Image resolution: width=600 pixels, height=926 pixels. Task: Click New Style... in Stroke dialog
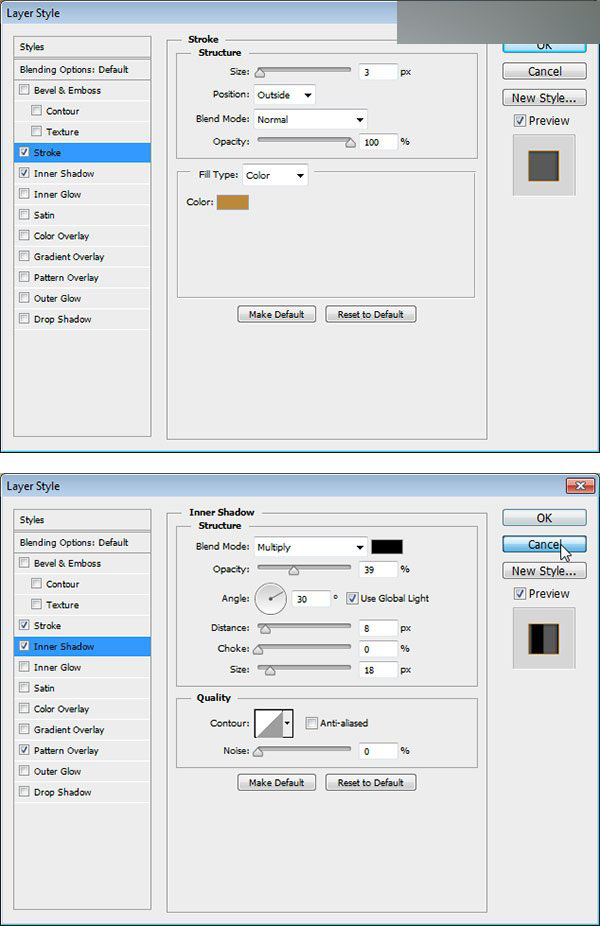coord(544,98)
